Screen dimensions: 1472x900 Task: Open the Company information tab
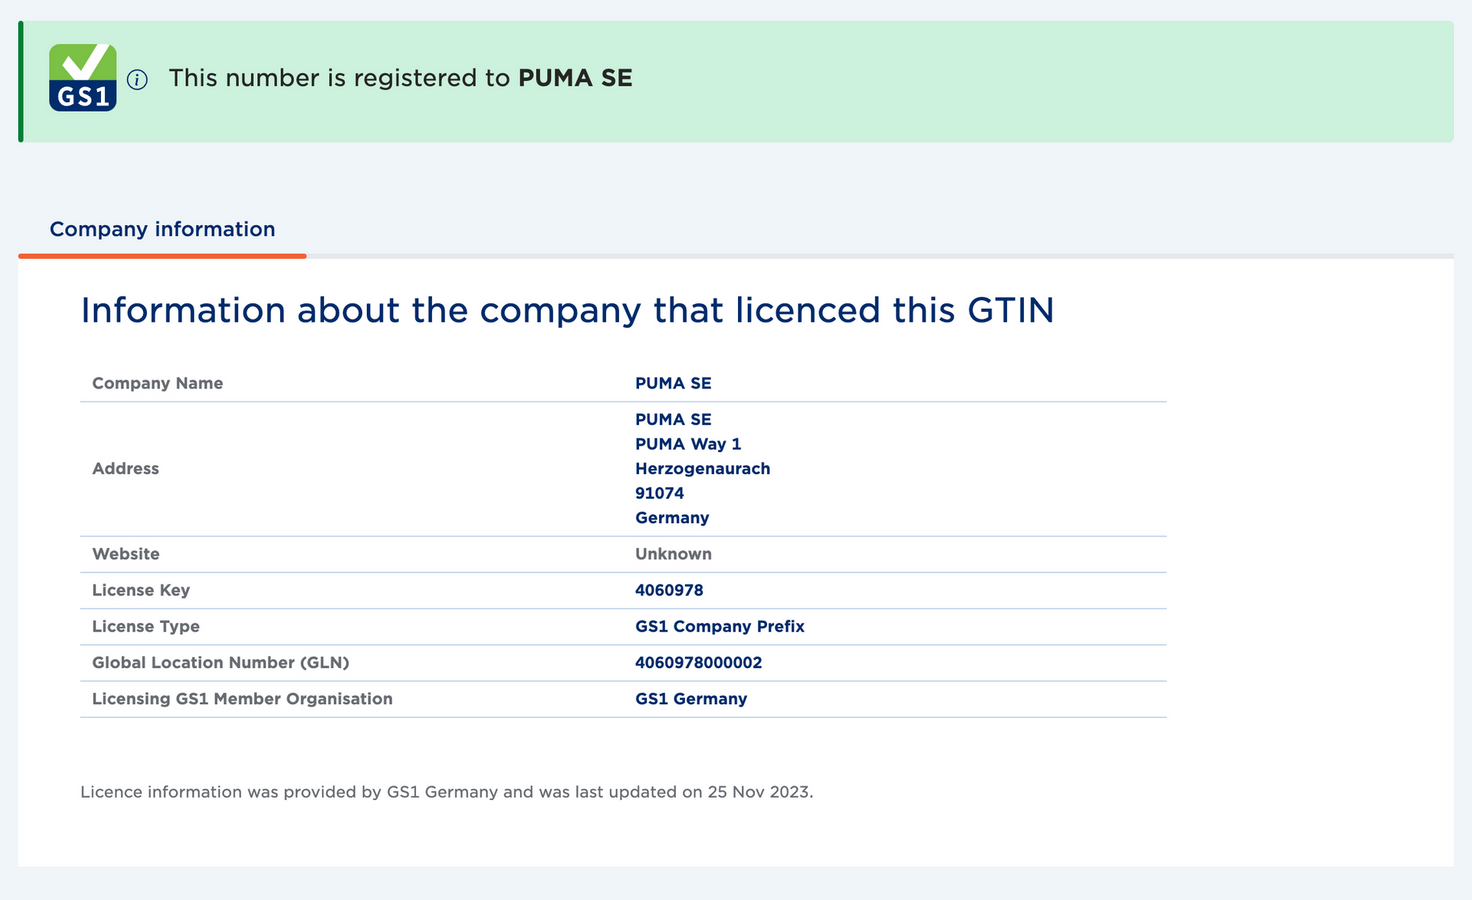click(x=162, y=229)
